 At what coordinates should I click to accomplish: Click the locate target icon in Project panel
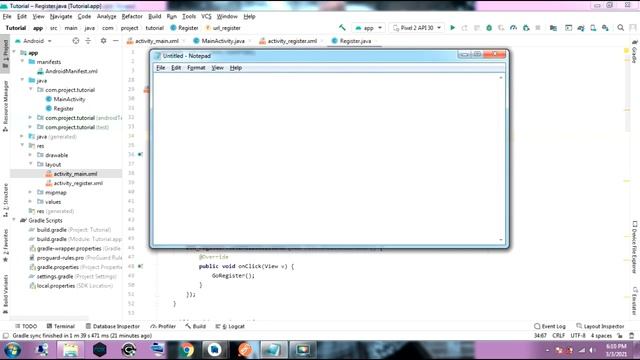[76, 41]
